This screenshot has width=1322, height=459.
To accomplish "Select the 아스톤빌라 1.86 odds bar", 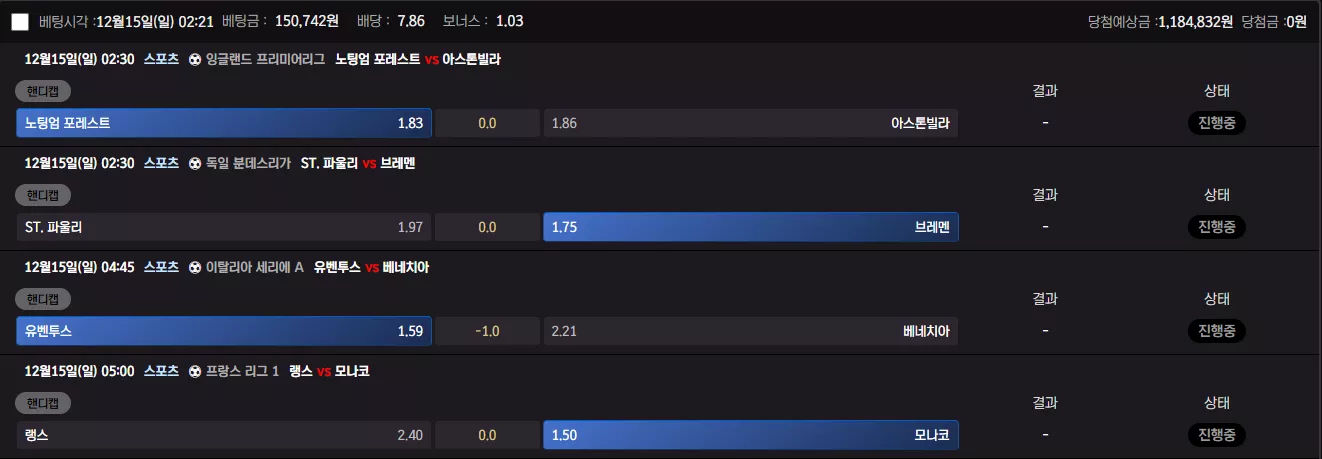I will pos(751,123).
